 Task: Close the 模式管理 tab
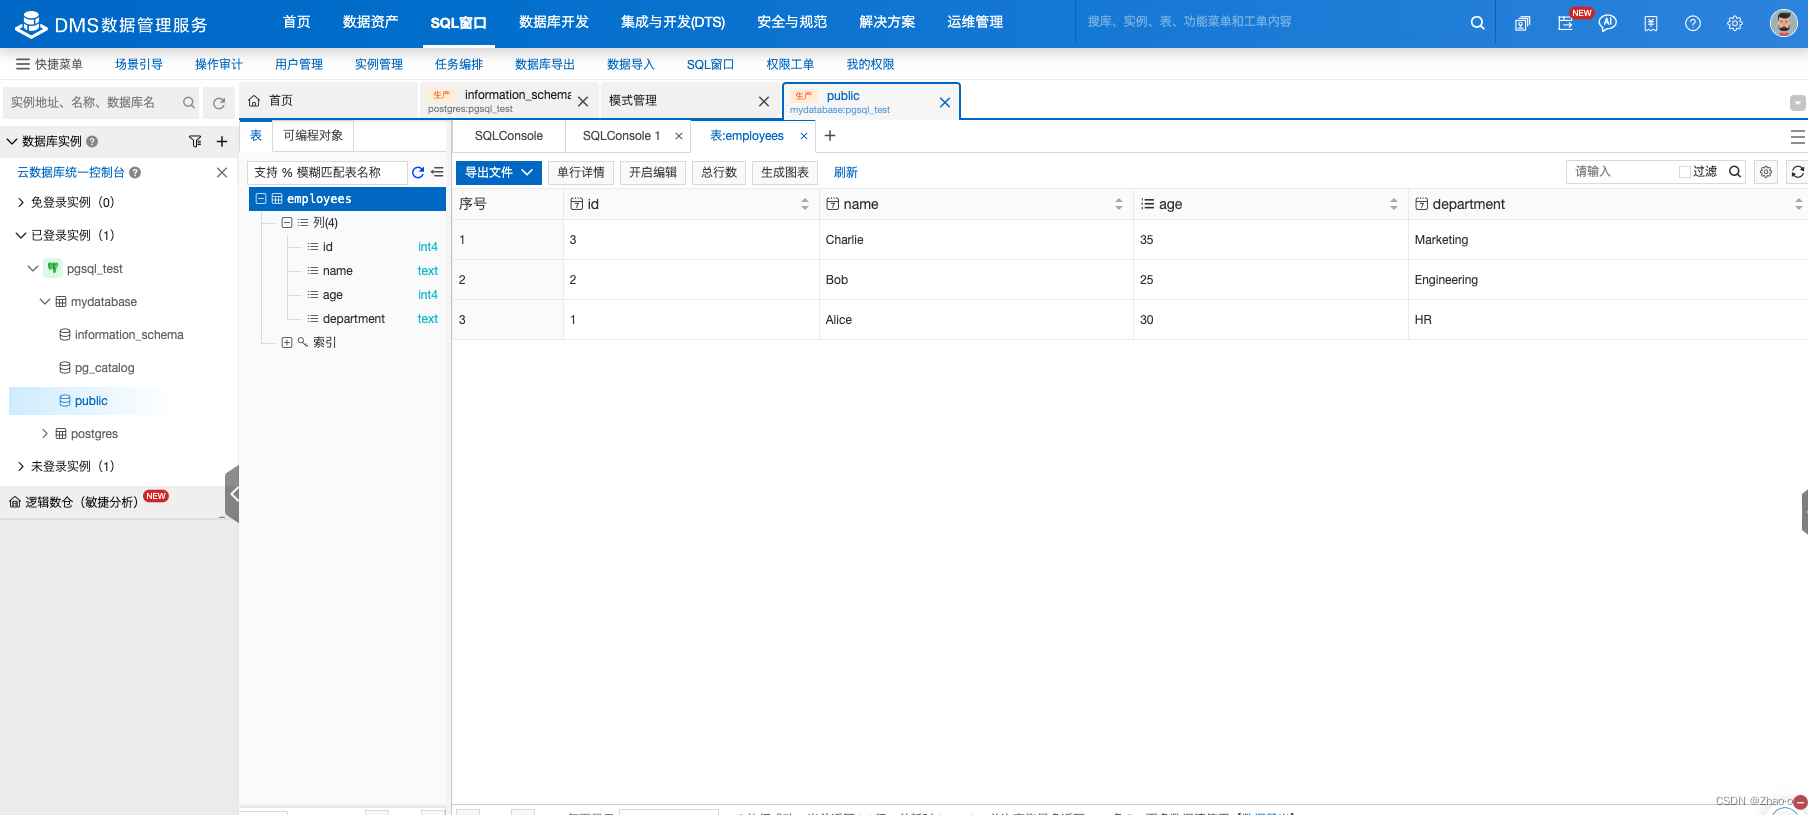coord(764,102)
